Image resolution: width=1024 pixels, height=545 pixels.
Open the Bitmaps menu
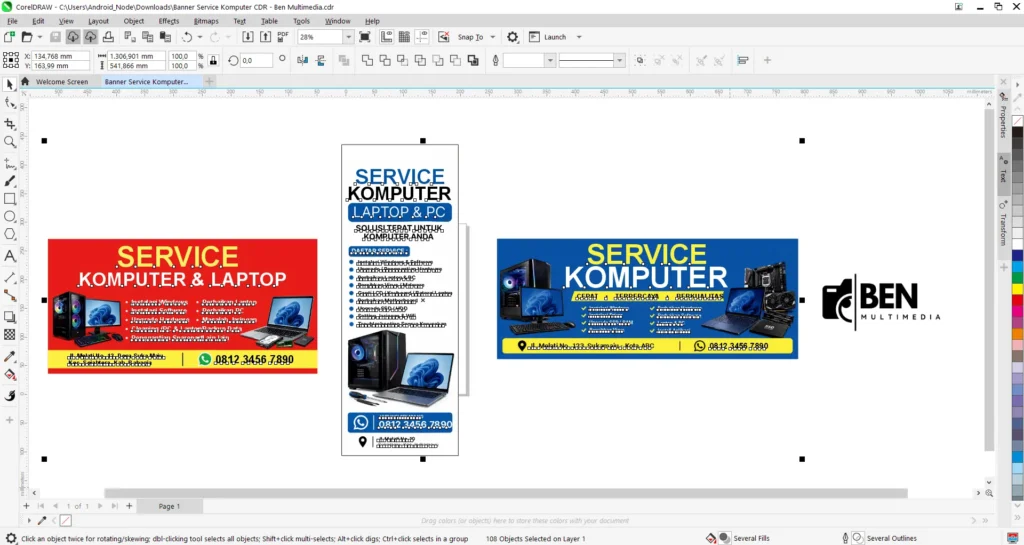tap(206, 21)
